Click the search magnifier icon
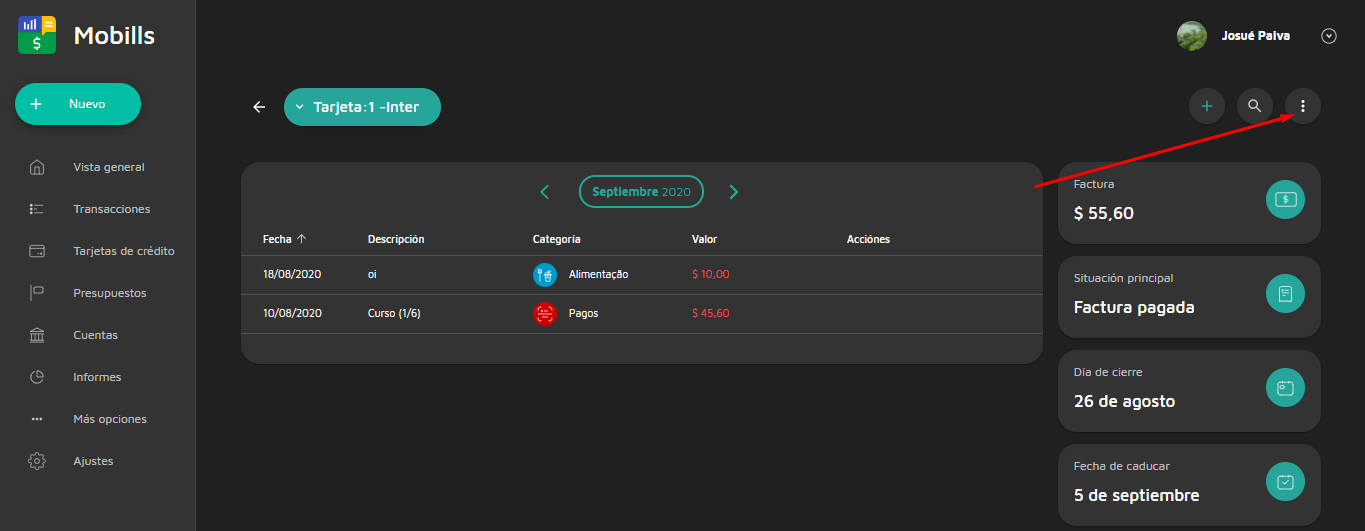1365x531 pixels. pos(1254,106)
